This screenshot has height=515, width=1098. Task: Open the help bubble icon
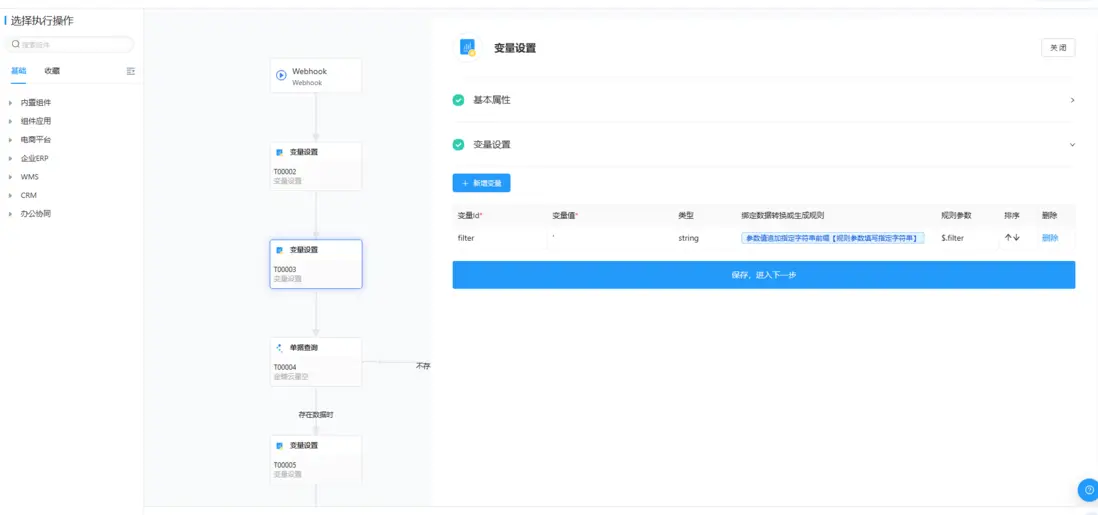click(x=1088, y=490)
